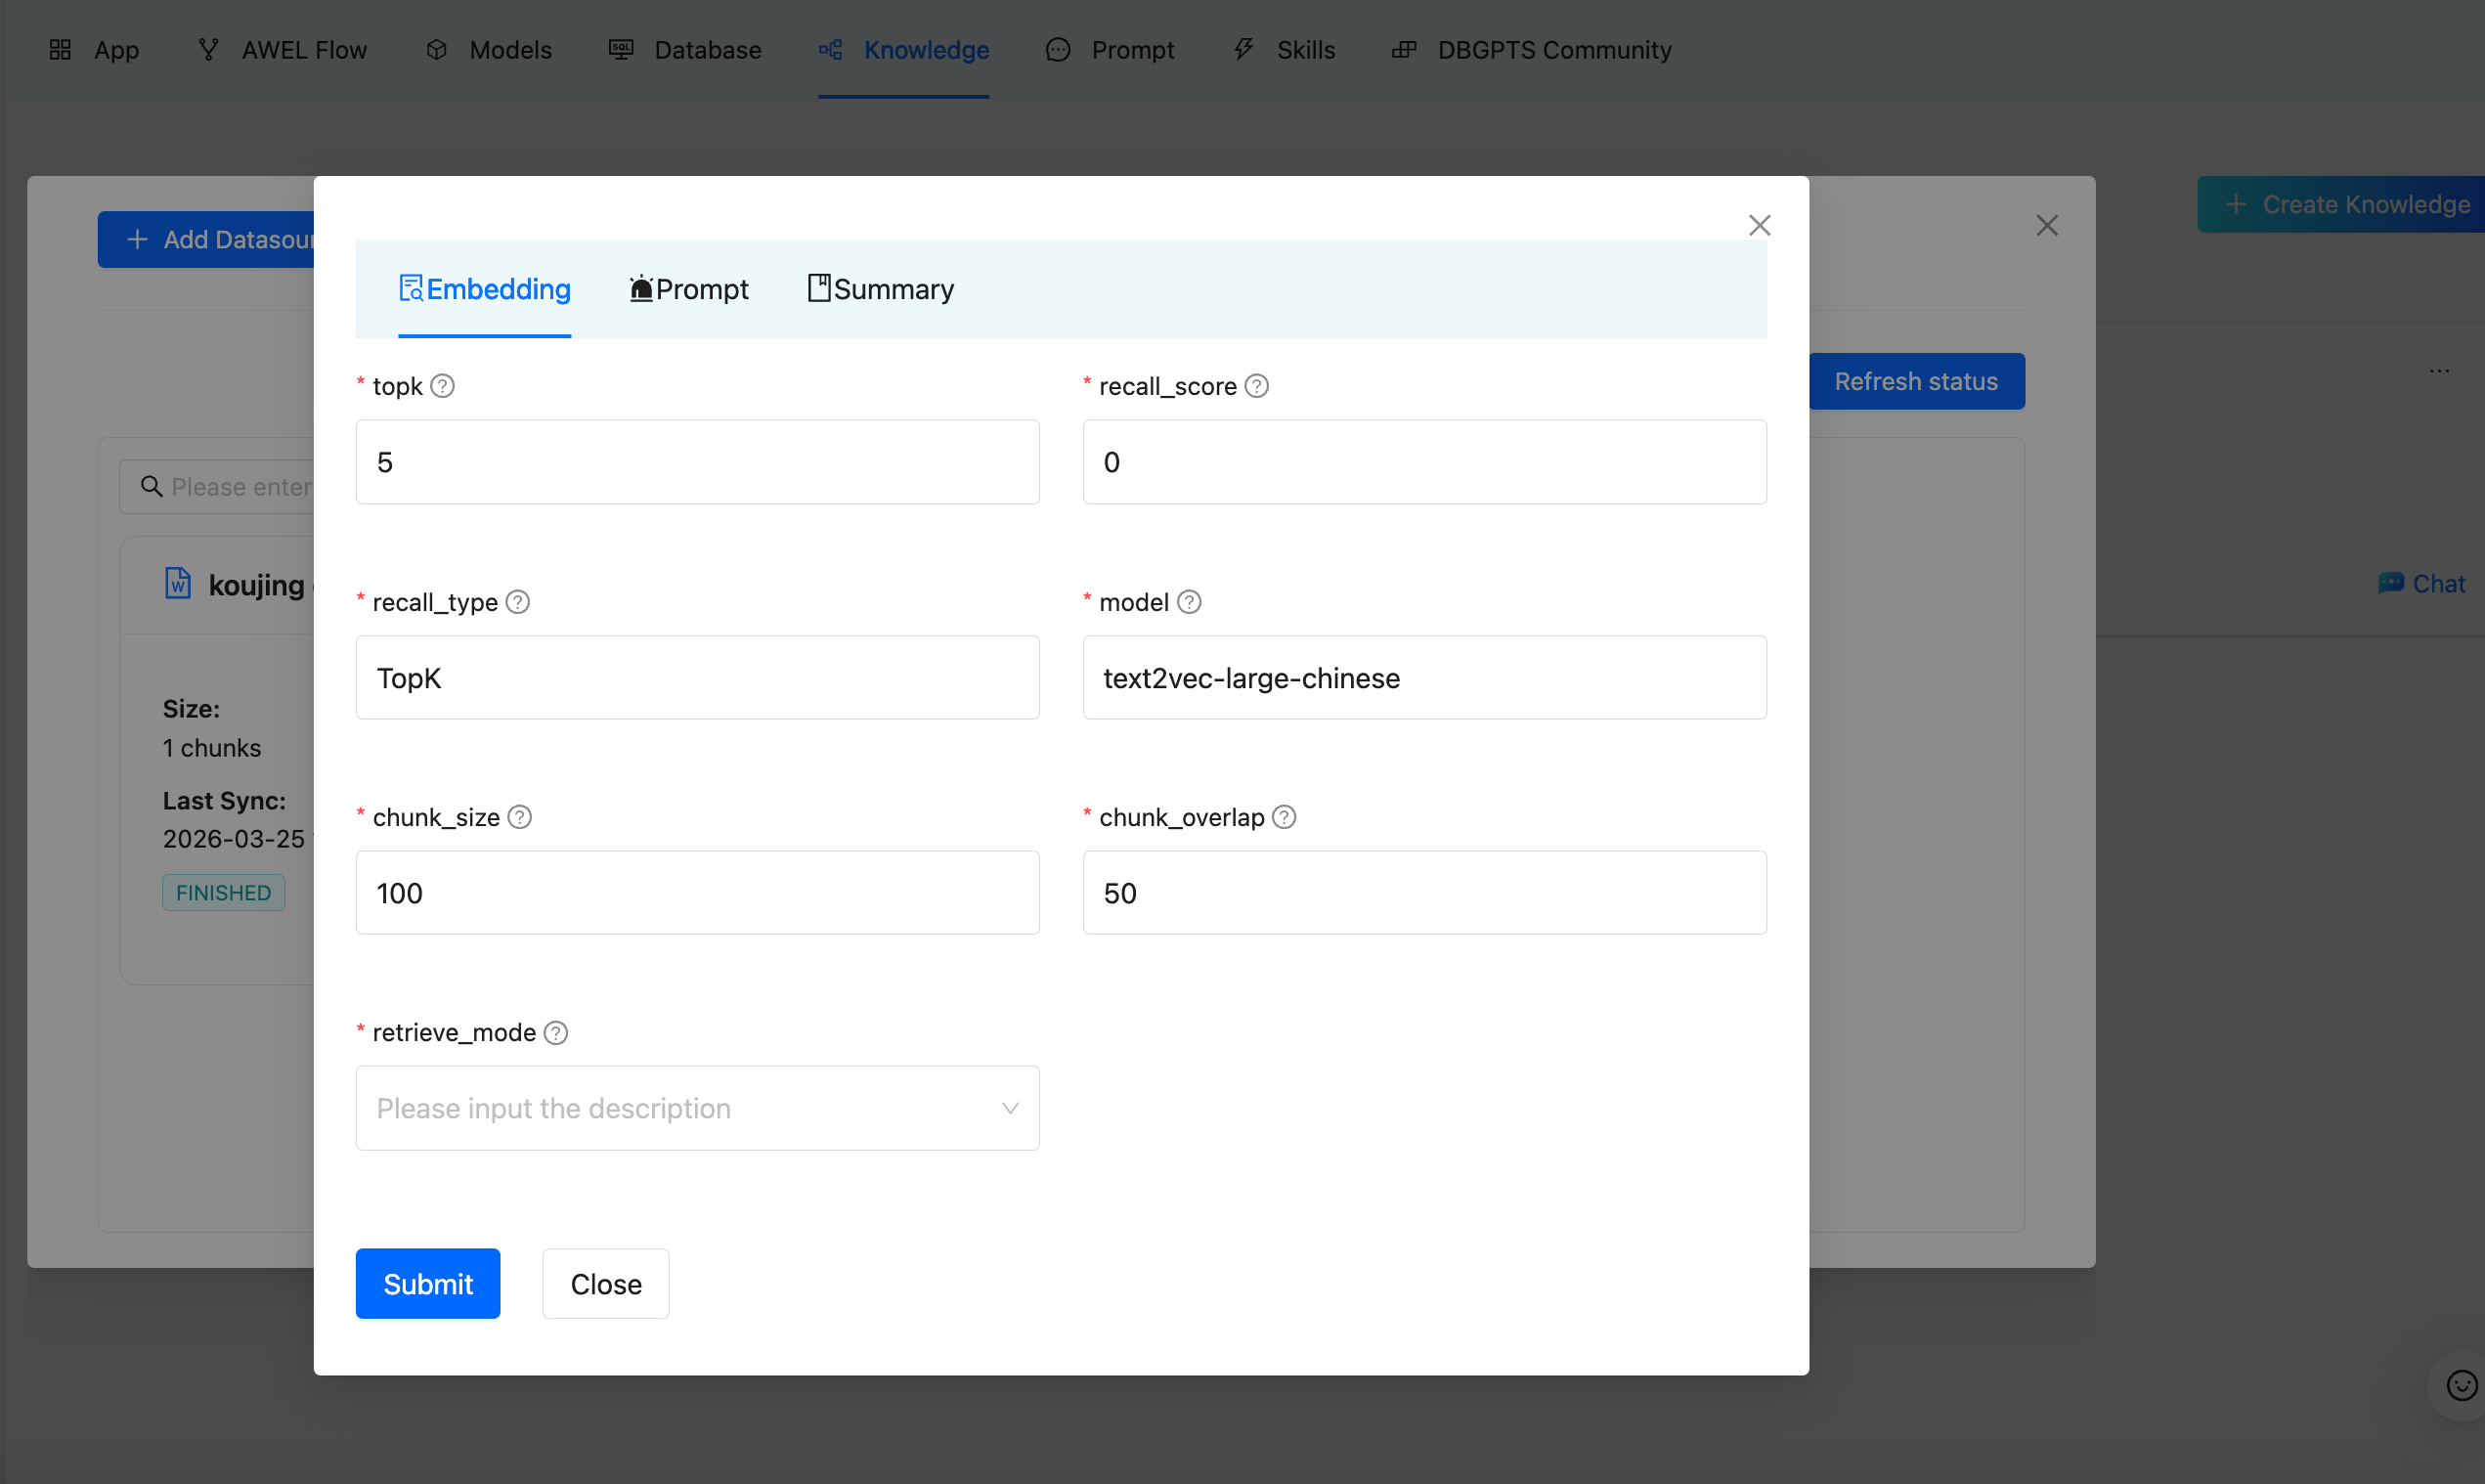Click the Close button beside Submit
The height and width of the screenshot is (1484, 2485).
point(605,1284)
